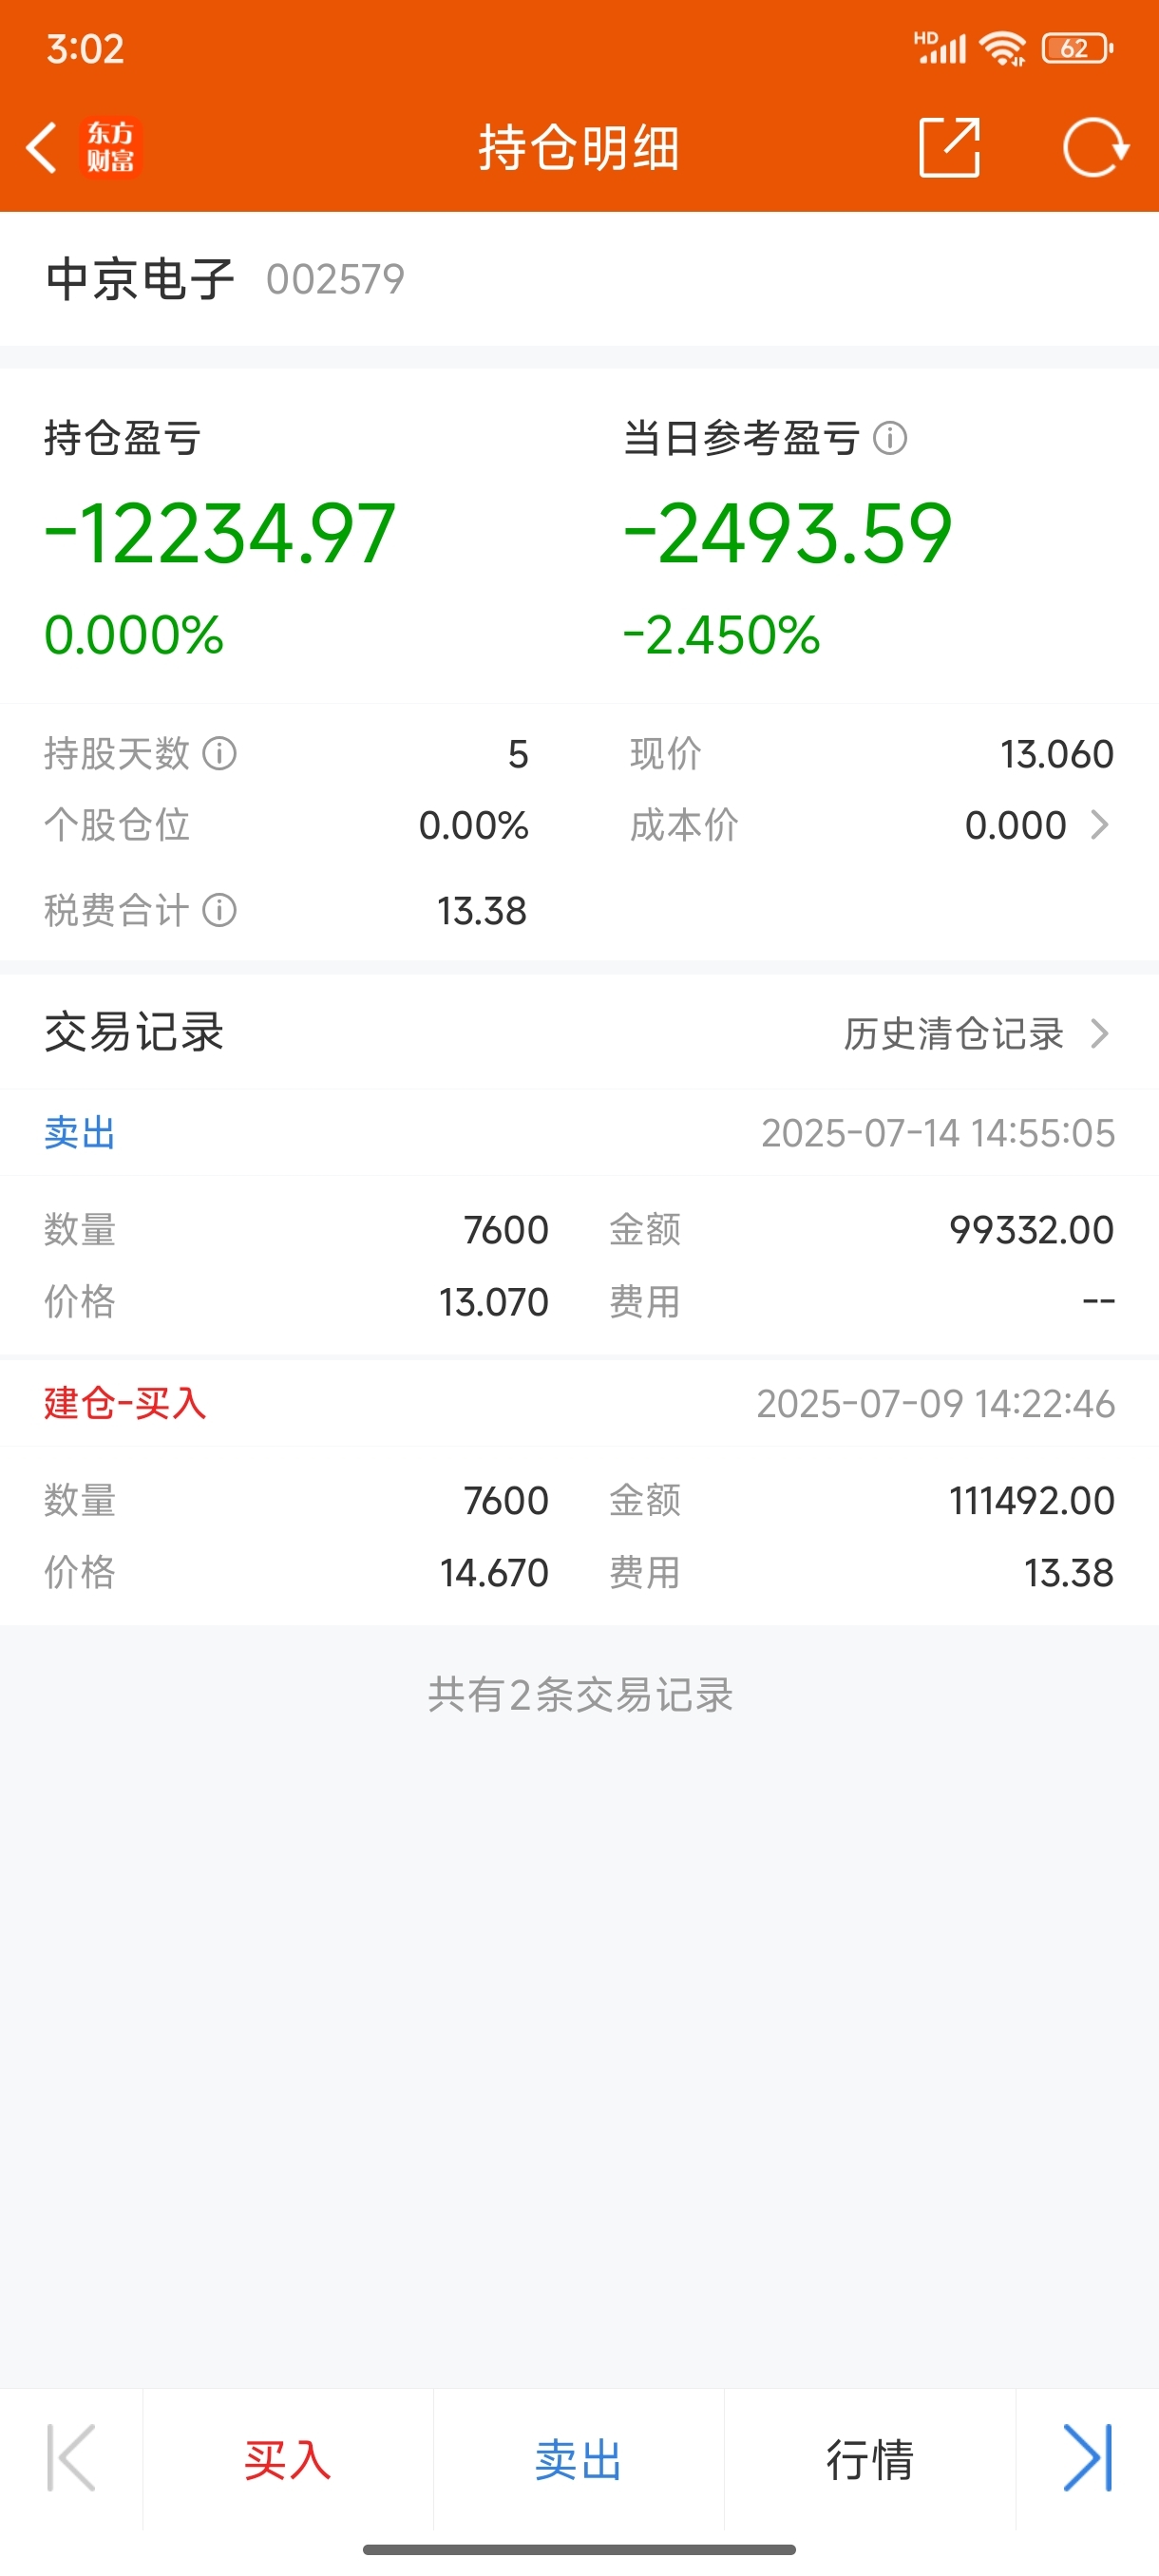Viewport: 1159px width, 2576px height.
Task: Tap info icon beside 税费合计
Action: pyautogui.click(x=219, y=910)
